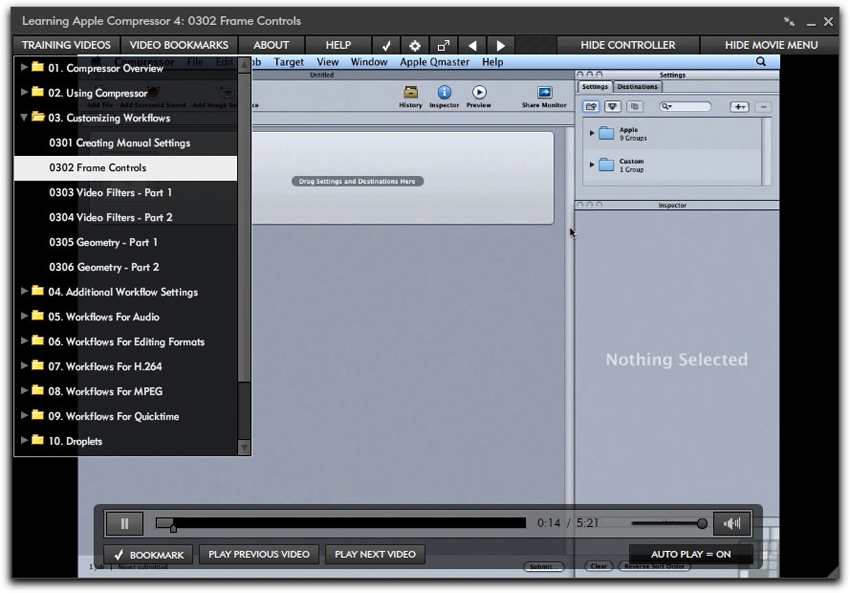Click the checkmark icon in the top toolbar

point(387,46)
